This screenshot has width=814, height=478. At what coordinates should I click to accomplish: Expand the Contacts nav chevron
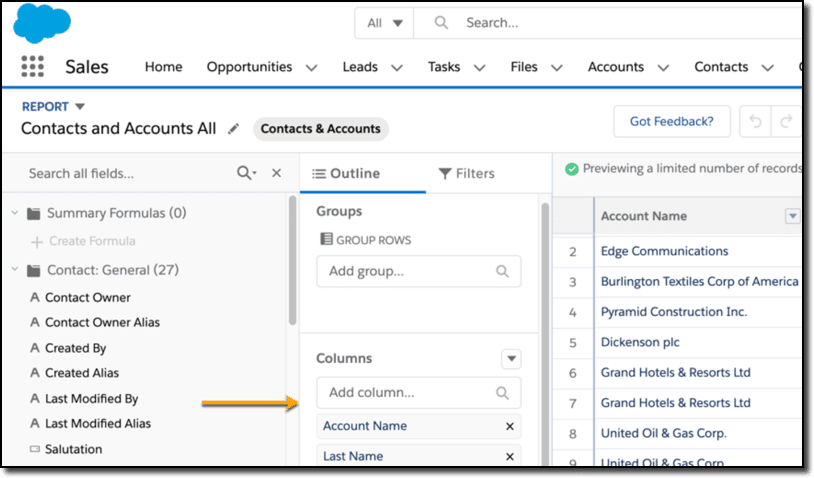767,68
